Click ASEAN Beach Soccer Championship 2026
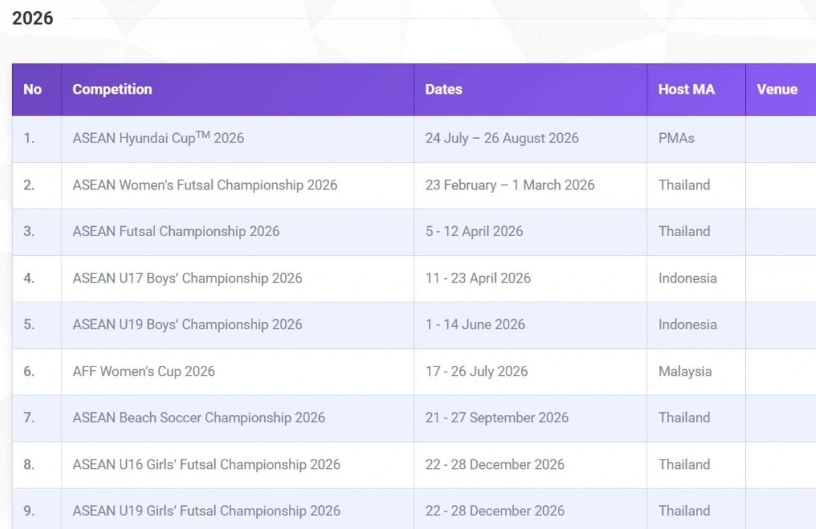The image size is (816, 529). point(199,418)
